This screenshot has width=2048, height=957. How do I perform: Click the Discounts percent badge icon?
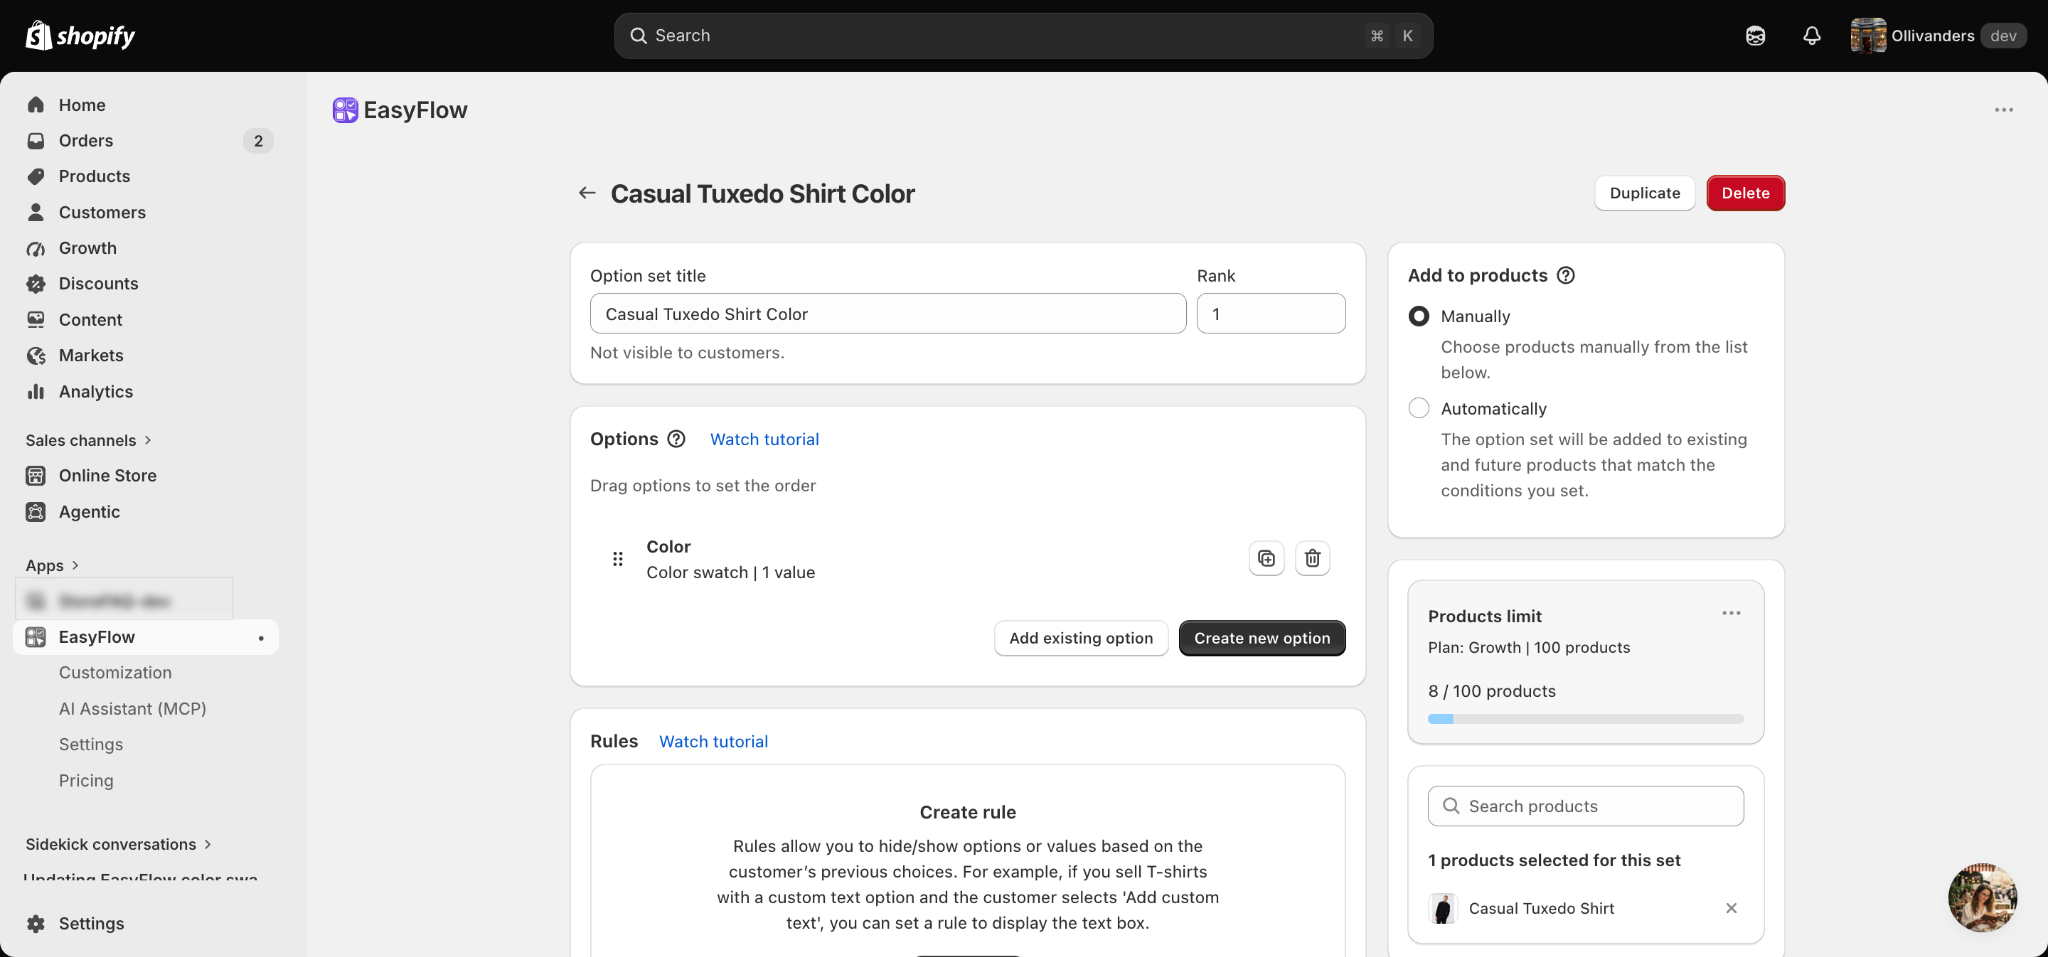[36, 284]
